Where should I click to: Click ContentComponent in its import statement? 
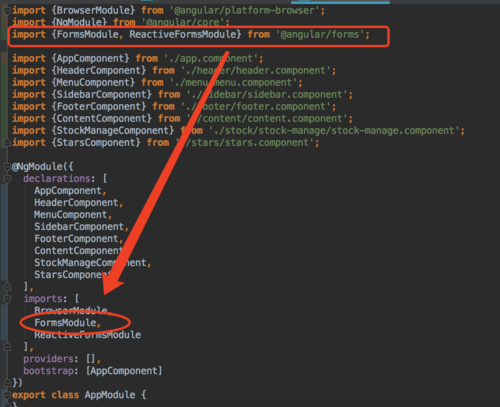102,118
